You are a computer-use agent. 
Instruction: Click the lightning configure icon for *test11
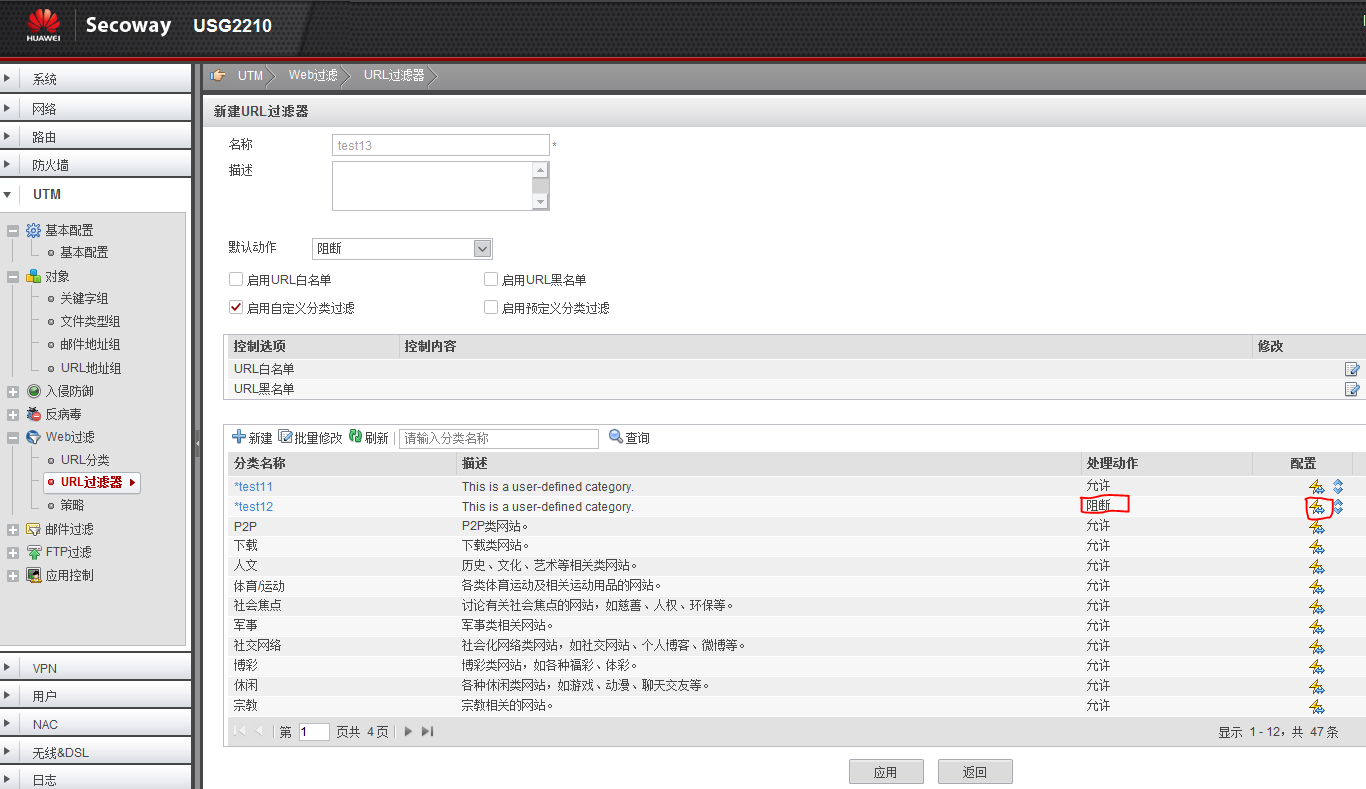tap(1317, 487)
